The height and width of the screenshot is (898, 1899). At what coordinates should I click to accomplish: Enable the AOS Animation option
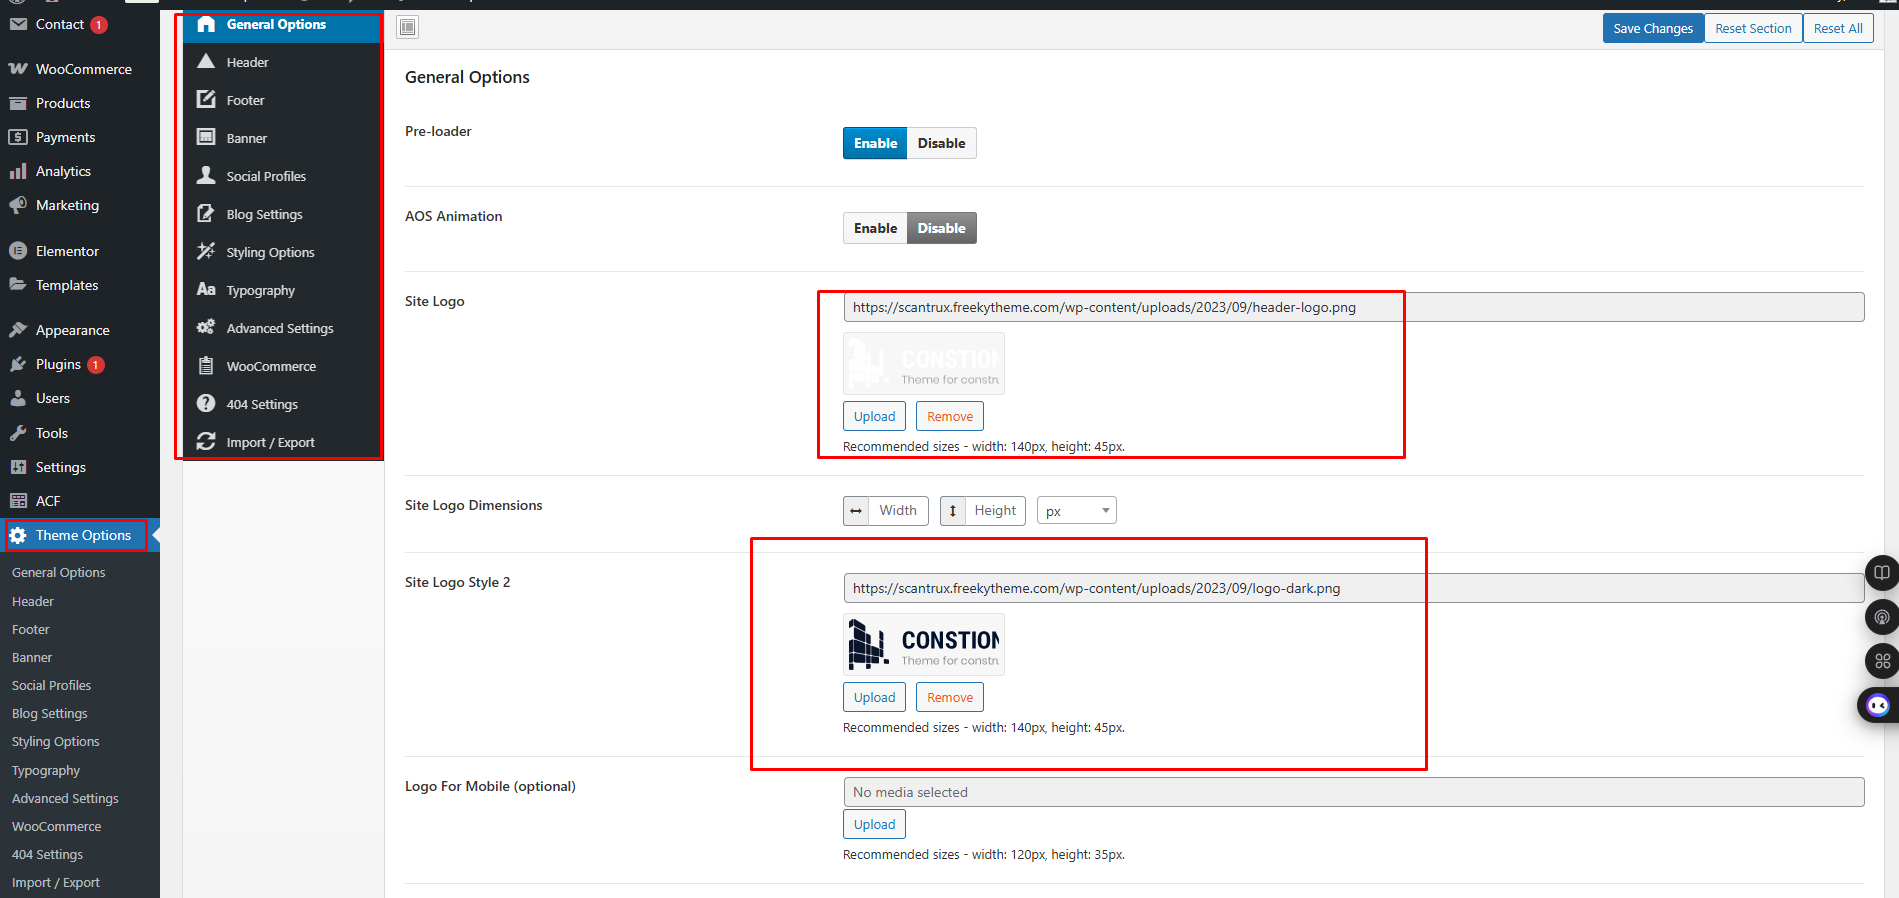pyautogui.click(x=875, y=228)
